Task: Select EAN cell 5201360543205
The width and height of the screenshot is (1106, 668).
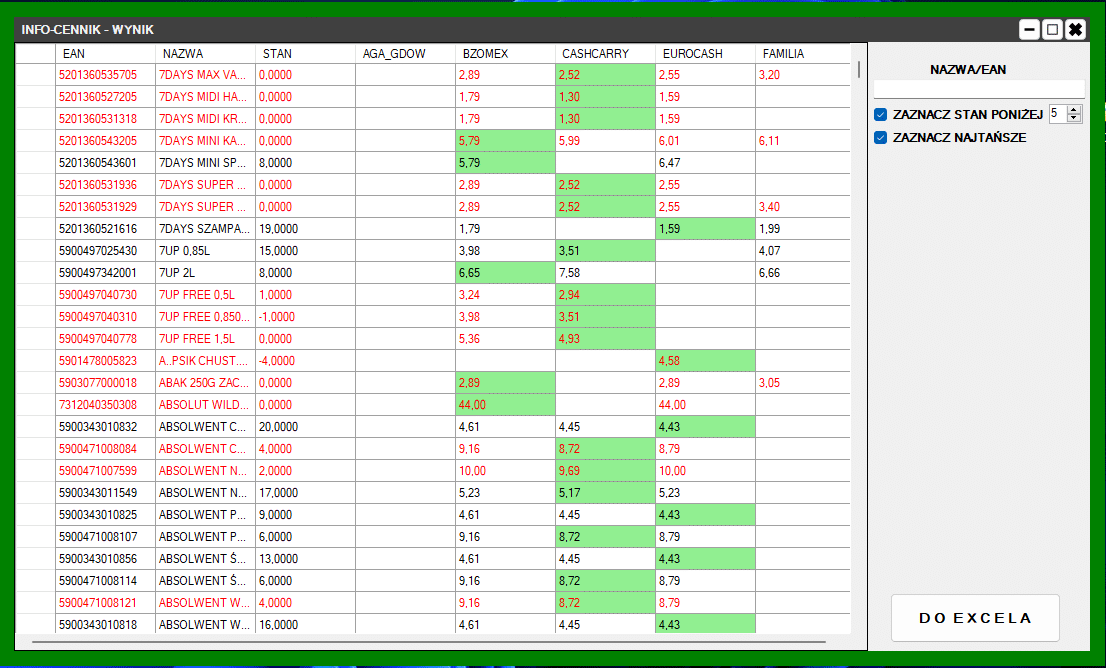Action: (105, 140)
